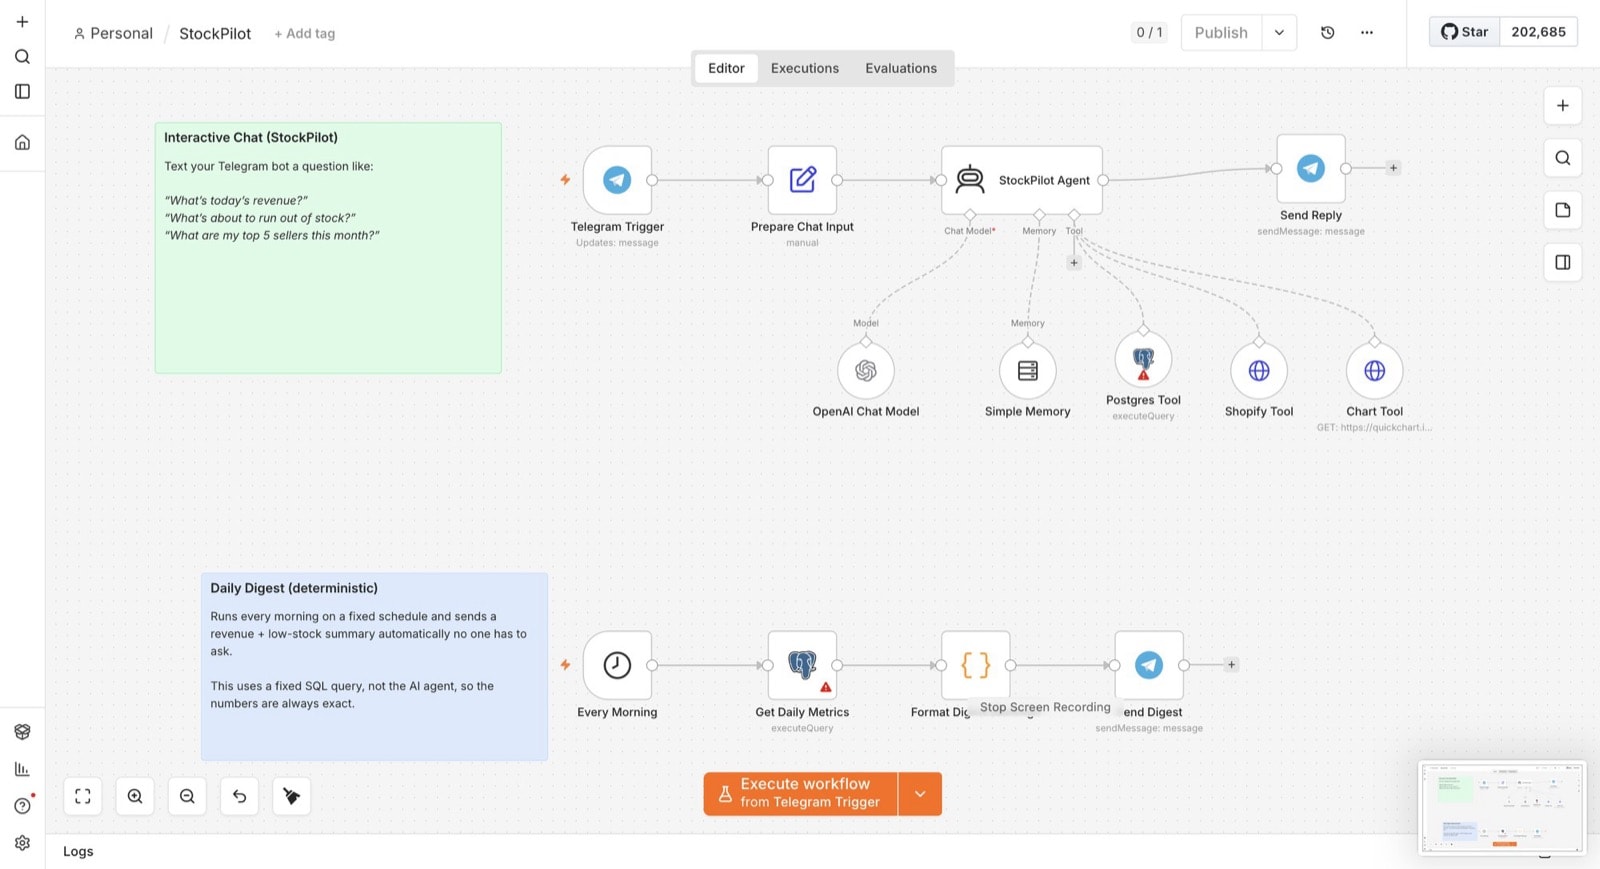This screenshot has height=869, width=1600.
Task: Select the blue Daily Digest sticky note
Action: [374, 667]
